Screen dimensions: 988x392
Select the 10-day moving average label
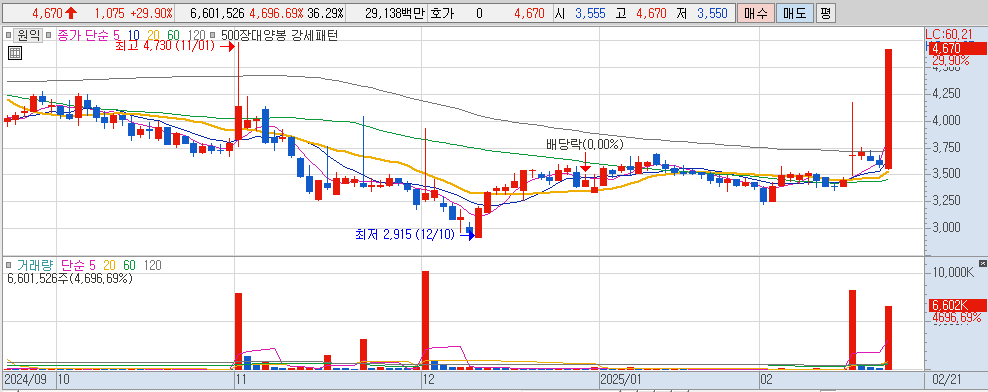tap(134, 36)
